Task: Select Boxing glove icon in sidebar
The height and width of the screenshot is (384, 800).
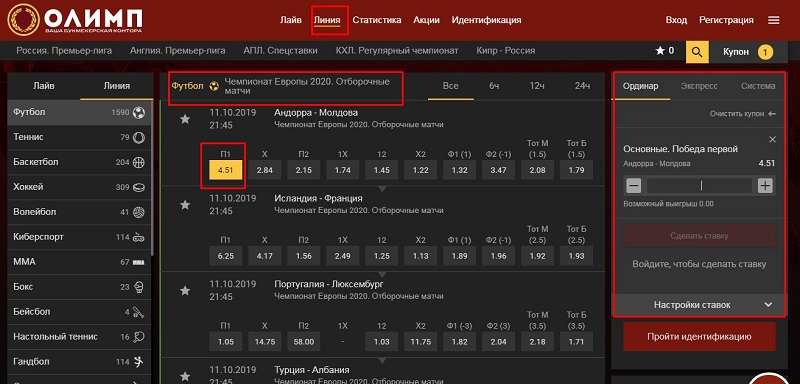Action: tap(138, 287)
